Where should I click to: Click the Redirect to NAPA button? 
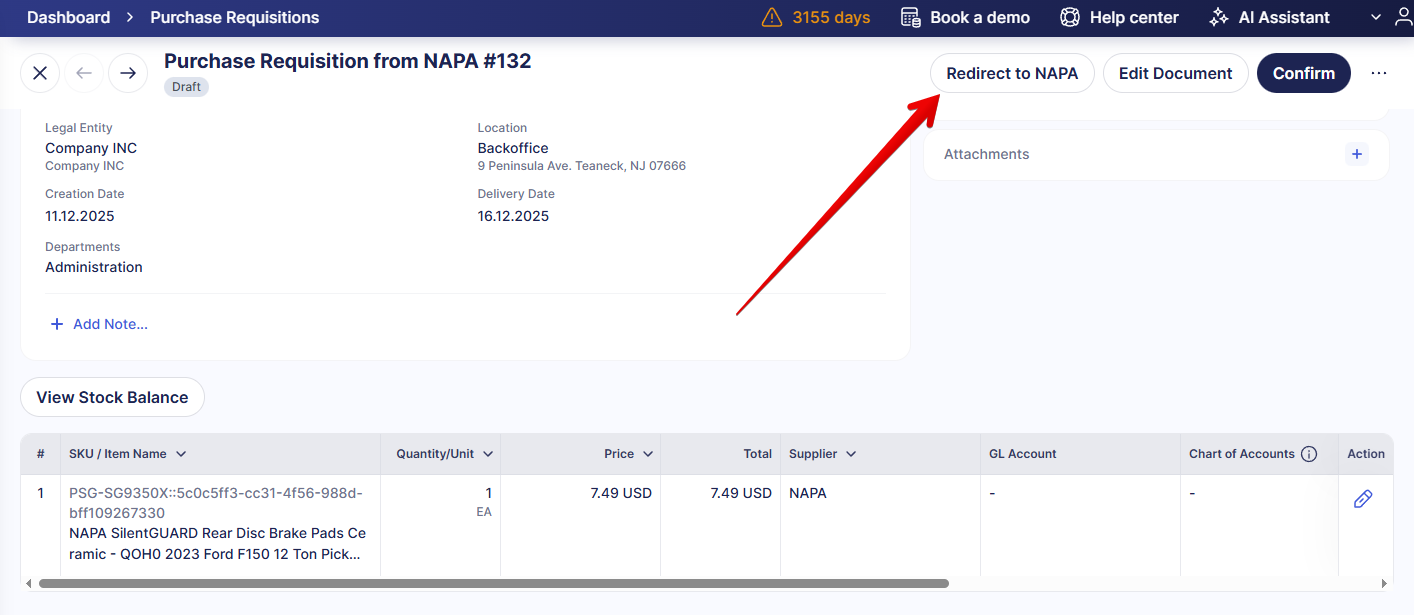pos(1012,73)
